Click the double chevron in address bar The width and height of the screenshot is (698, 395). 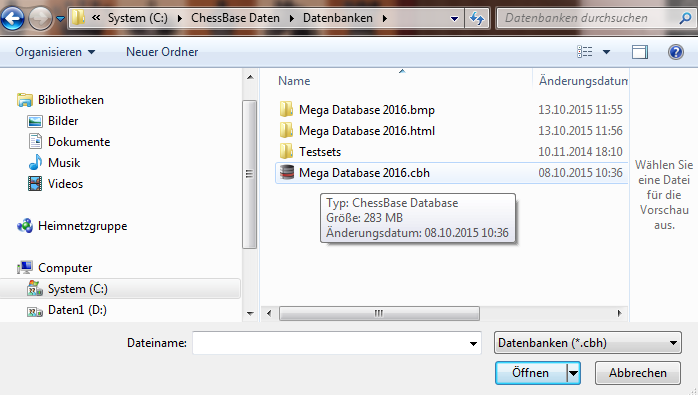pos(96,18)
